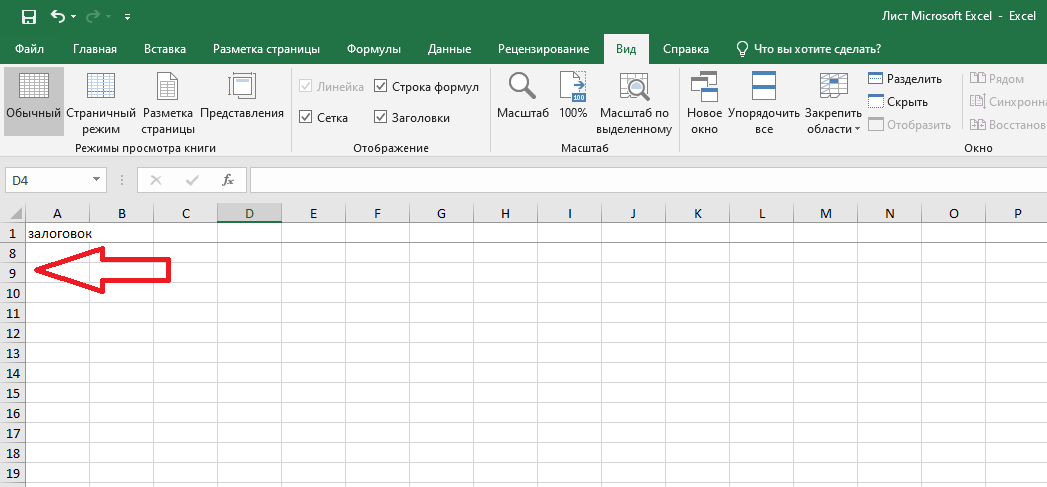Click the Скрыть window button
This screenshot has height=487, width=1047.
pos(898,102)
